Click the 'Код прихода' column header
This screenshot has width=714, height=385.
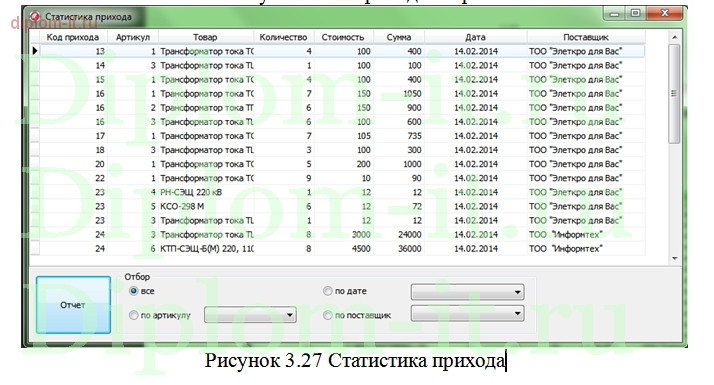pos(73,37)
